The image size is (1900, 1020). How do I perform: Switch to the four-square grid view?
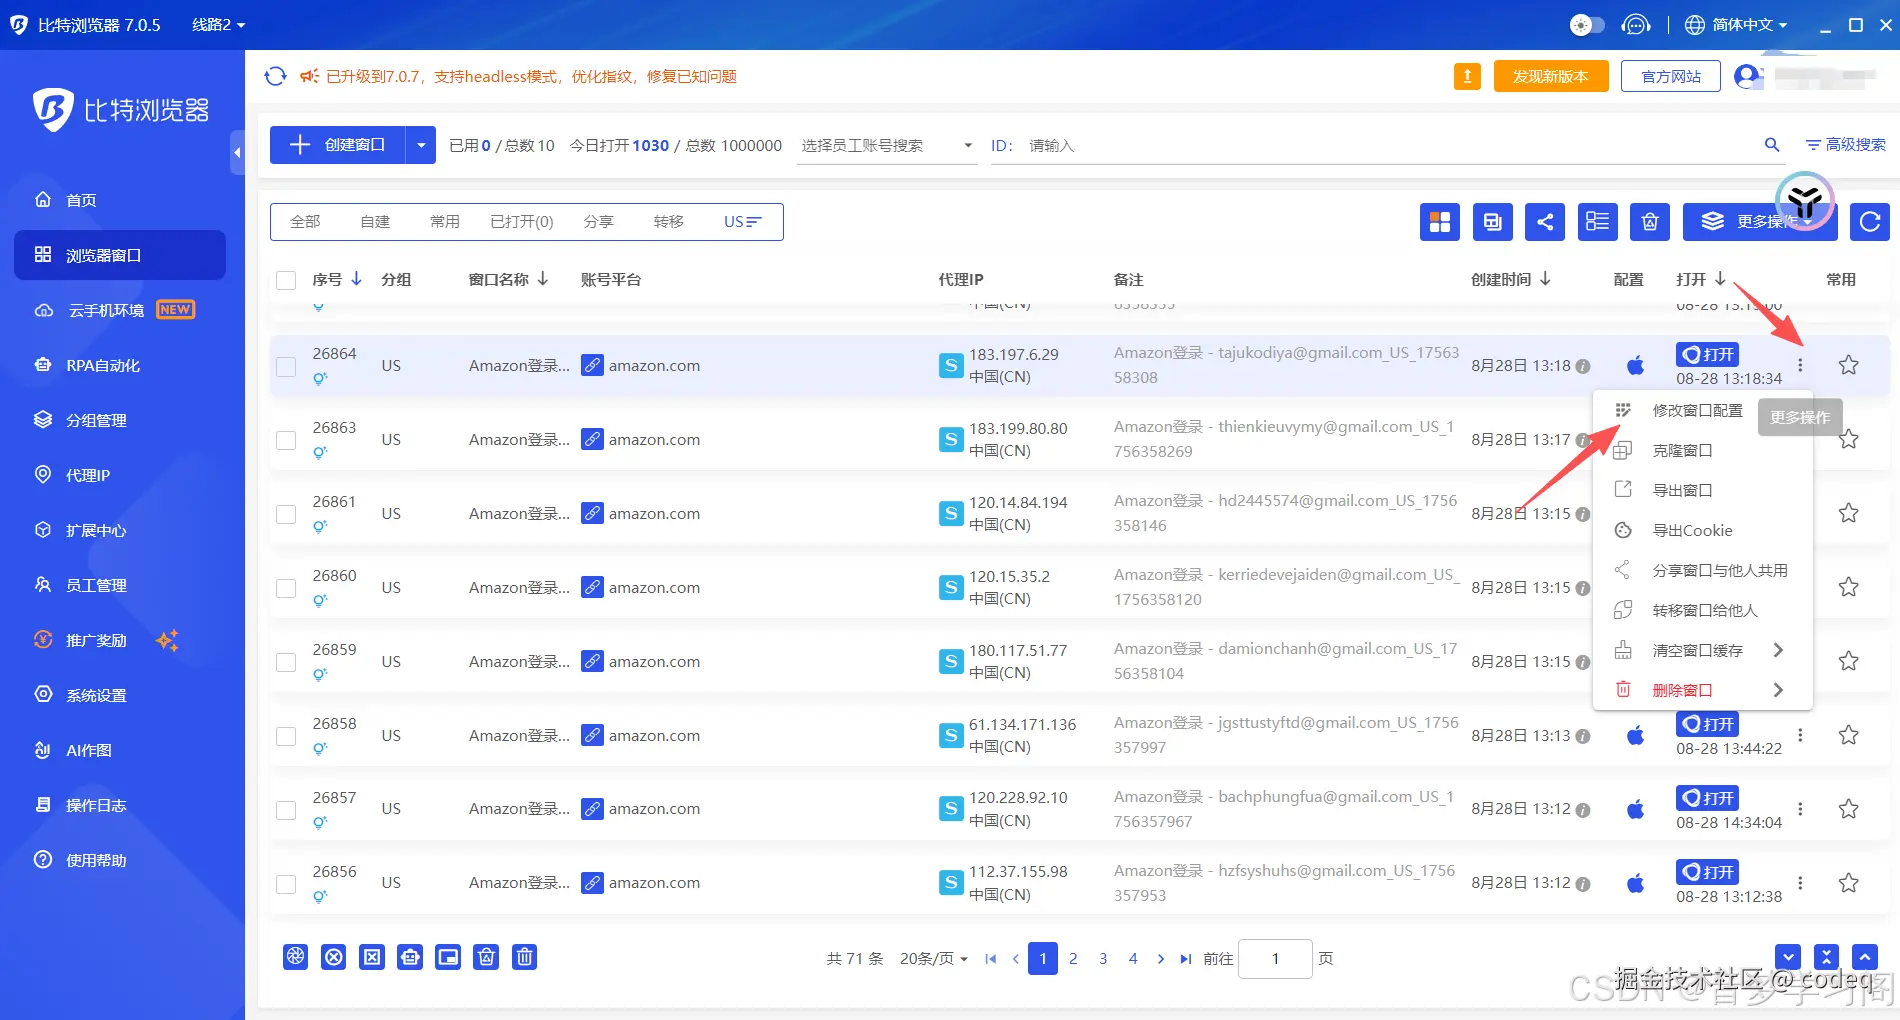1440,222
